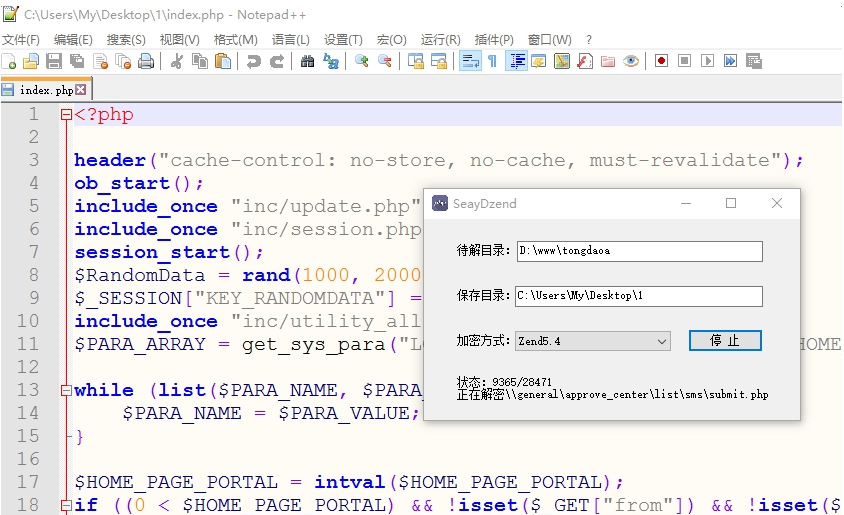Click the New file toolbar icon
The width and height of the screenshot is (844, 515).
point(9,61)
